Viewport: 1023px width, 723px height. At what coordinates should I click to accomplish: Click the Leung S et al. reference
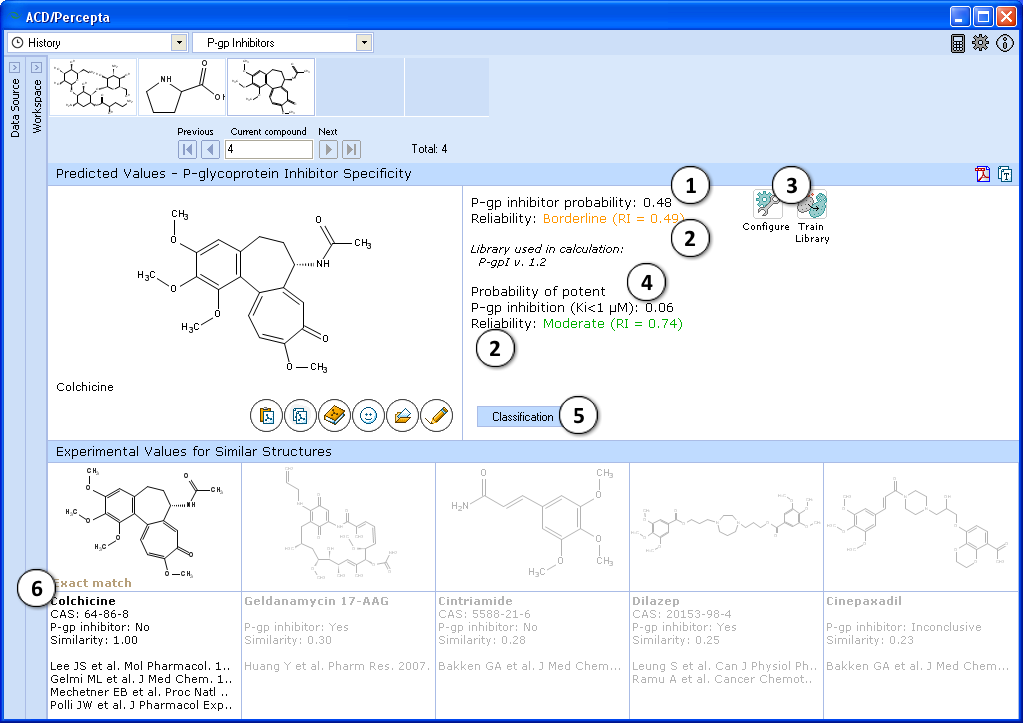pos(724,666)
